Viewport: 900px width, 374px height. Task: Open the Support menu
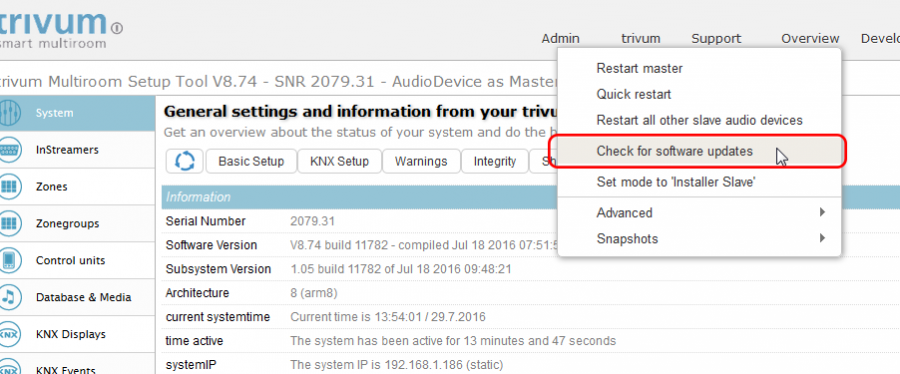[716, 38]
